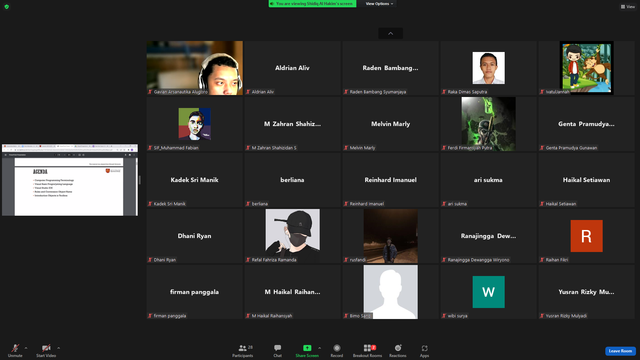Open the View layout button at top right
The image size is (640, 360).
click(x=628, y=7)
